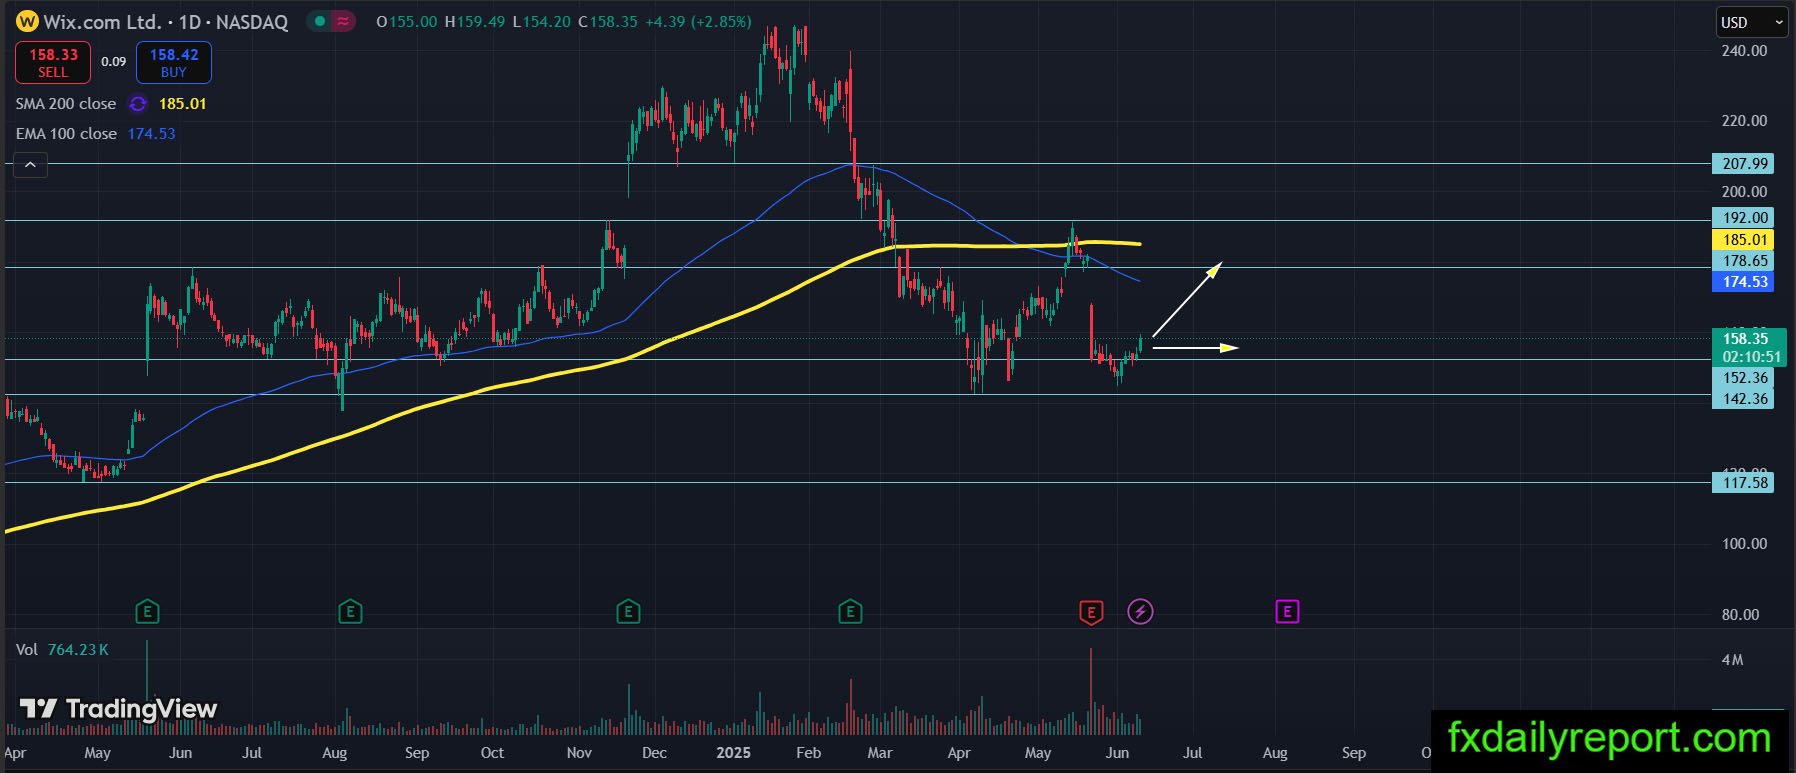Select the SMA 200 close indicator legend
Viewport: 1796px width, 773px height.
(x=66, y=104)
